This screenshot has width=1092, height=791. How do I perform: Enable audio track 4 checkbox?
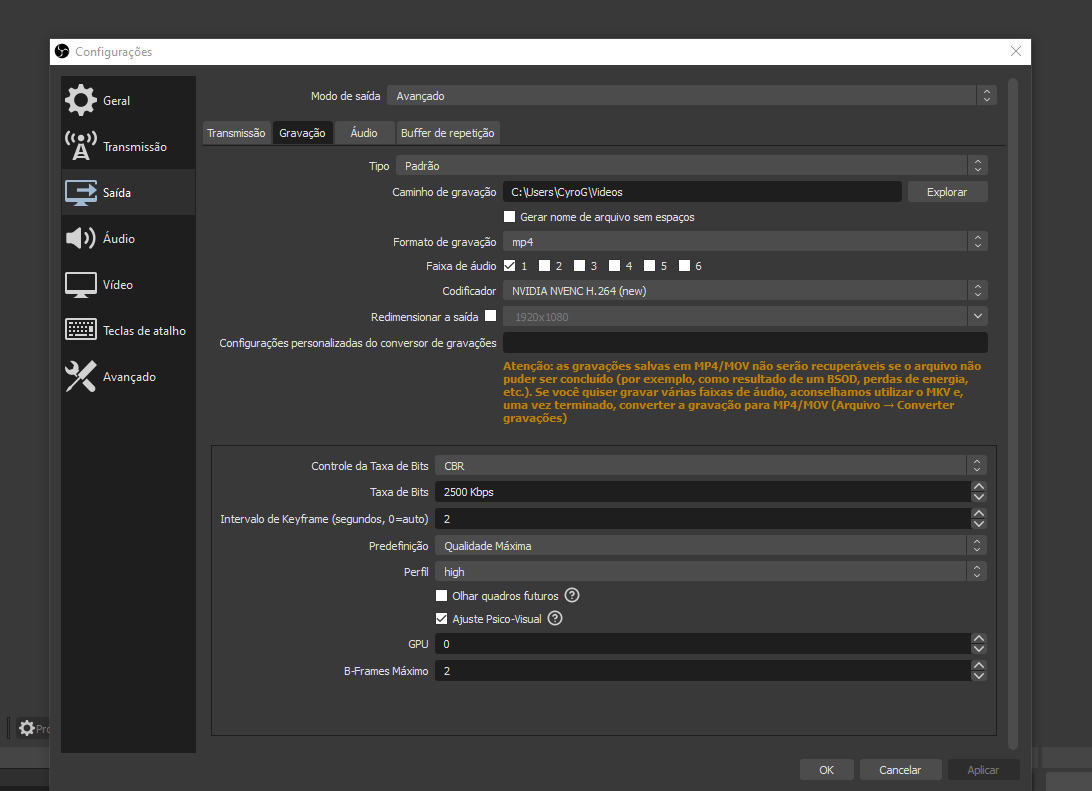point(614,265)
